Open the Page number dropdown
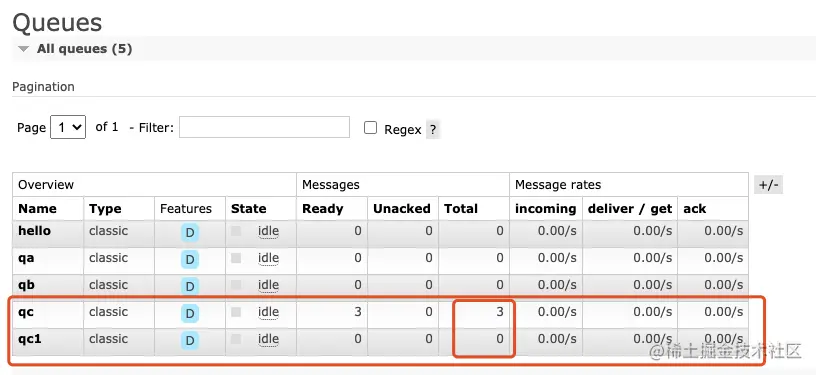 pyautogui.click(x=68, y=127)
